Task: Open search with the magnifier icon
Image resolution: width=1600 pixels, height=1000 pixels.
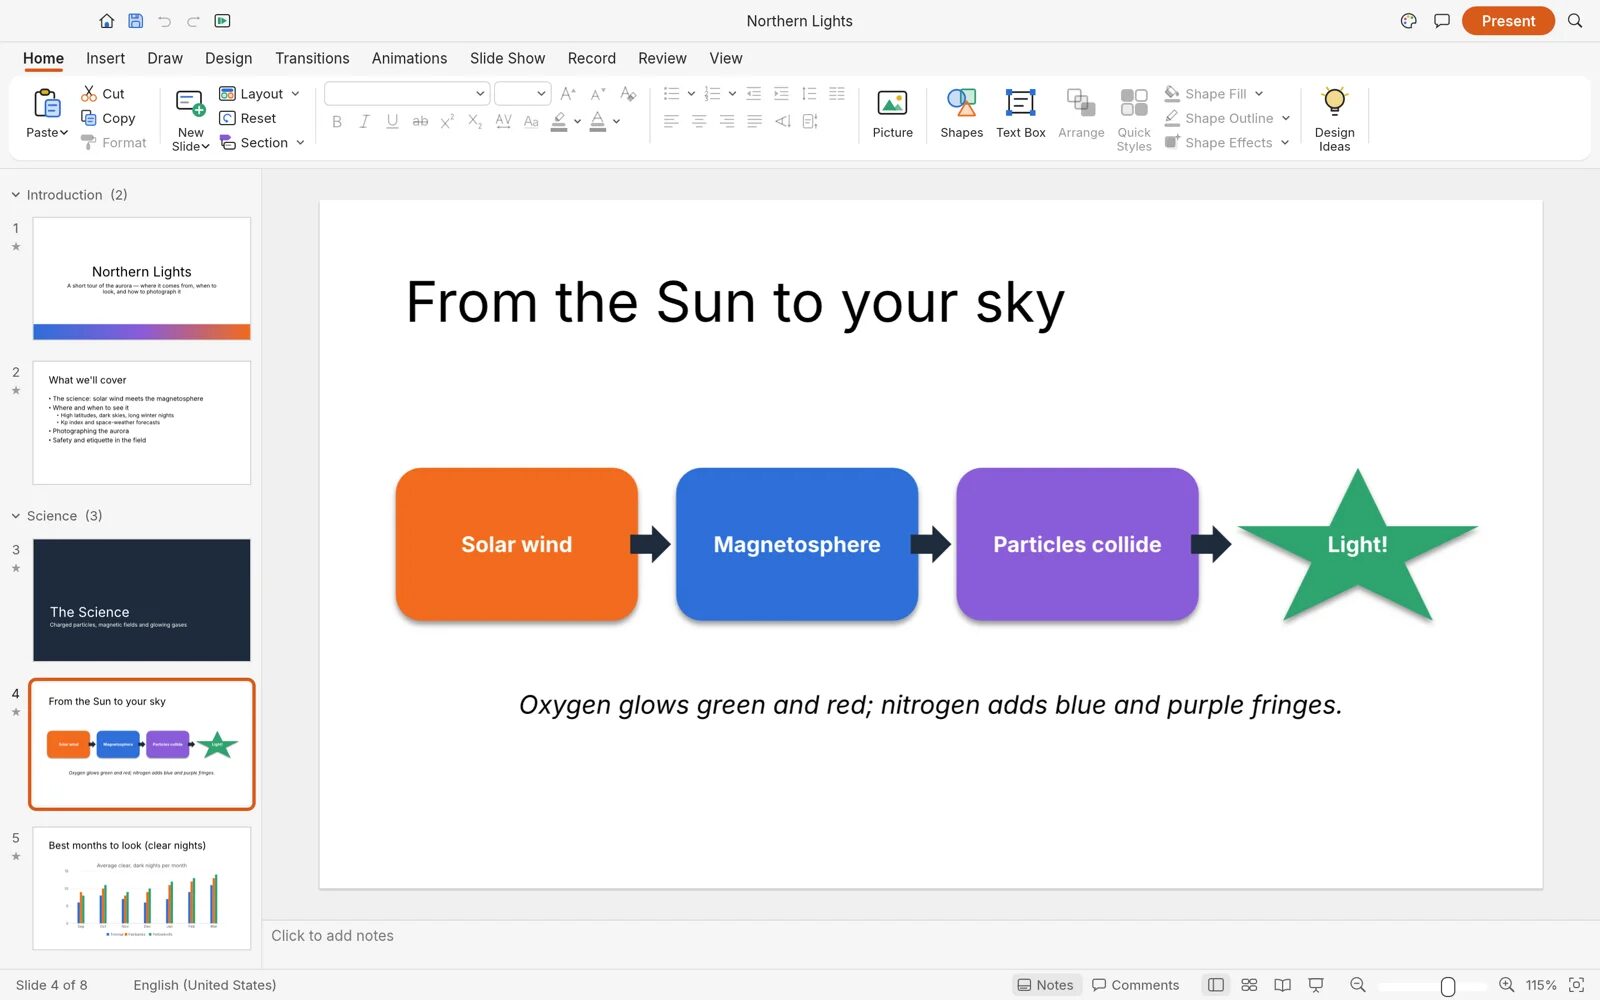Action: [1575, 21]
